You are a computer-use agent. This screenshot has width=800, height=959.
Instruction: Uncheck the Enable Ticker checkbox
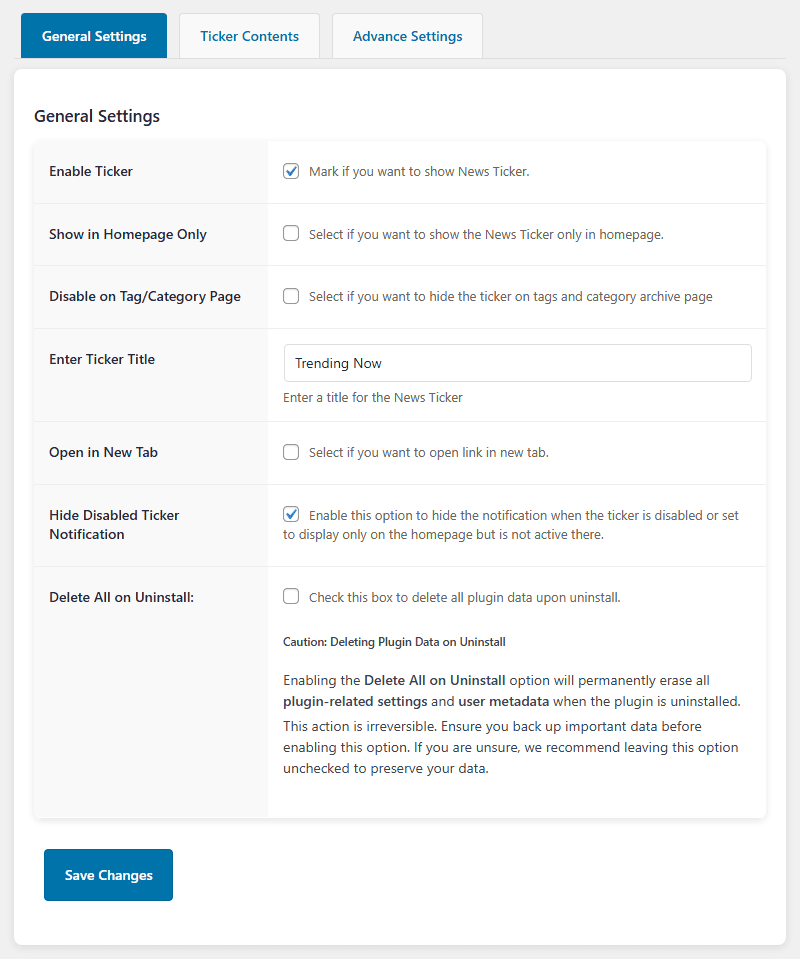(x=290, y=171)
